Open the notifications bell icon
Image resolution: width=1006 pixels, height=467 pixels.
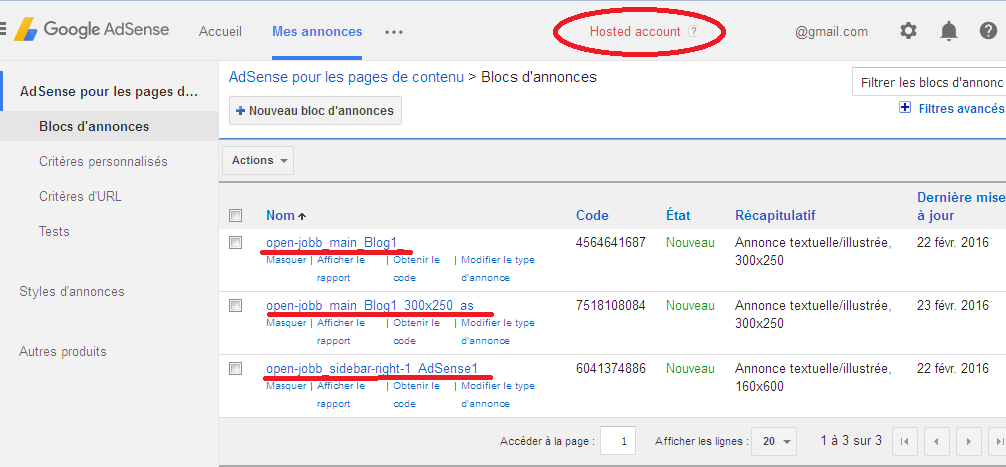[x=948, y=30]
